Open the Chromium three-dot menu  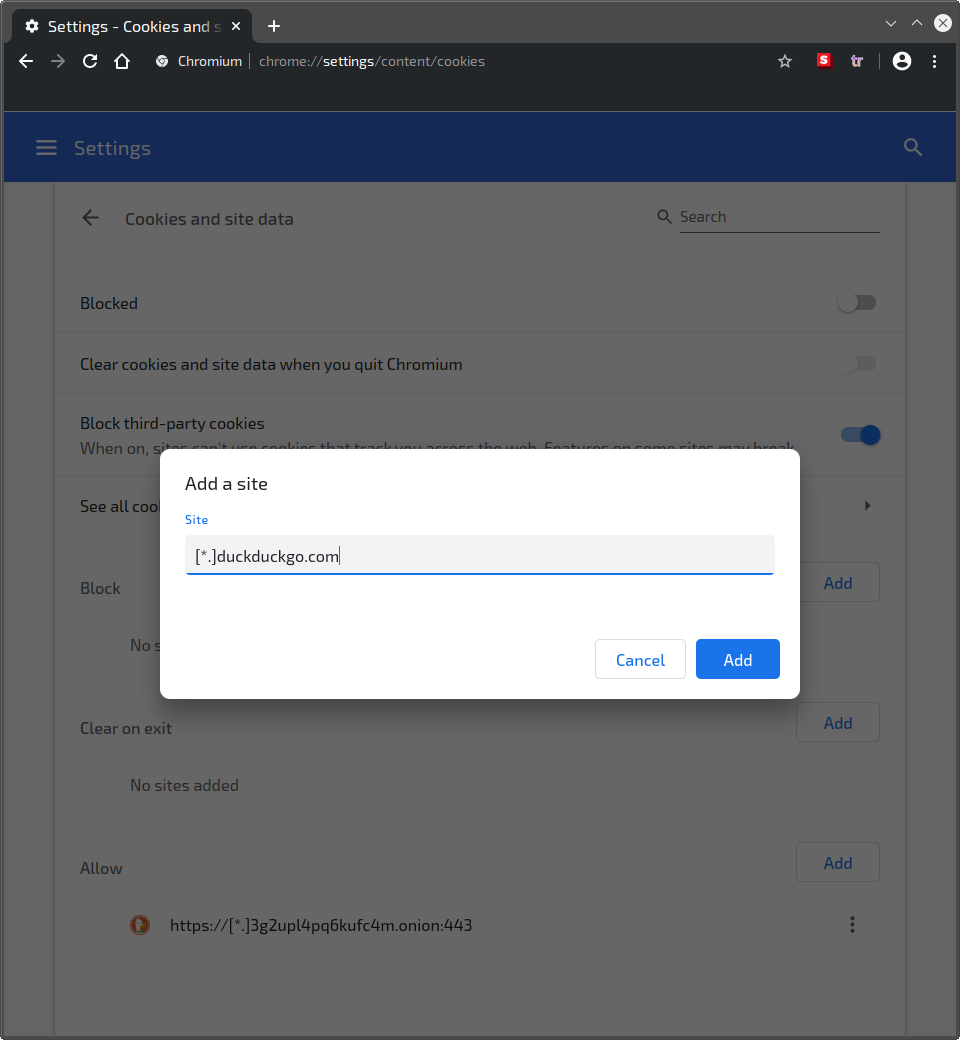pyautogui.click(x=934, y=62)
